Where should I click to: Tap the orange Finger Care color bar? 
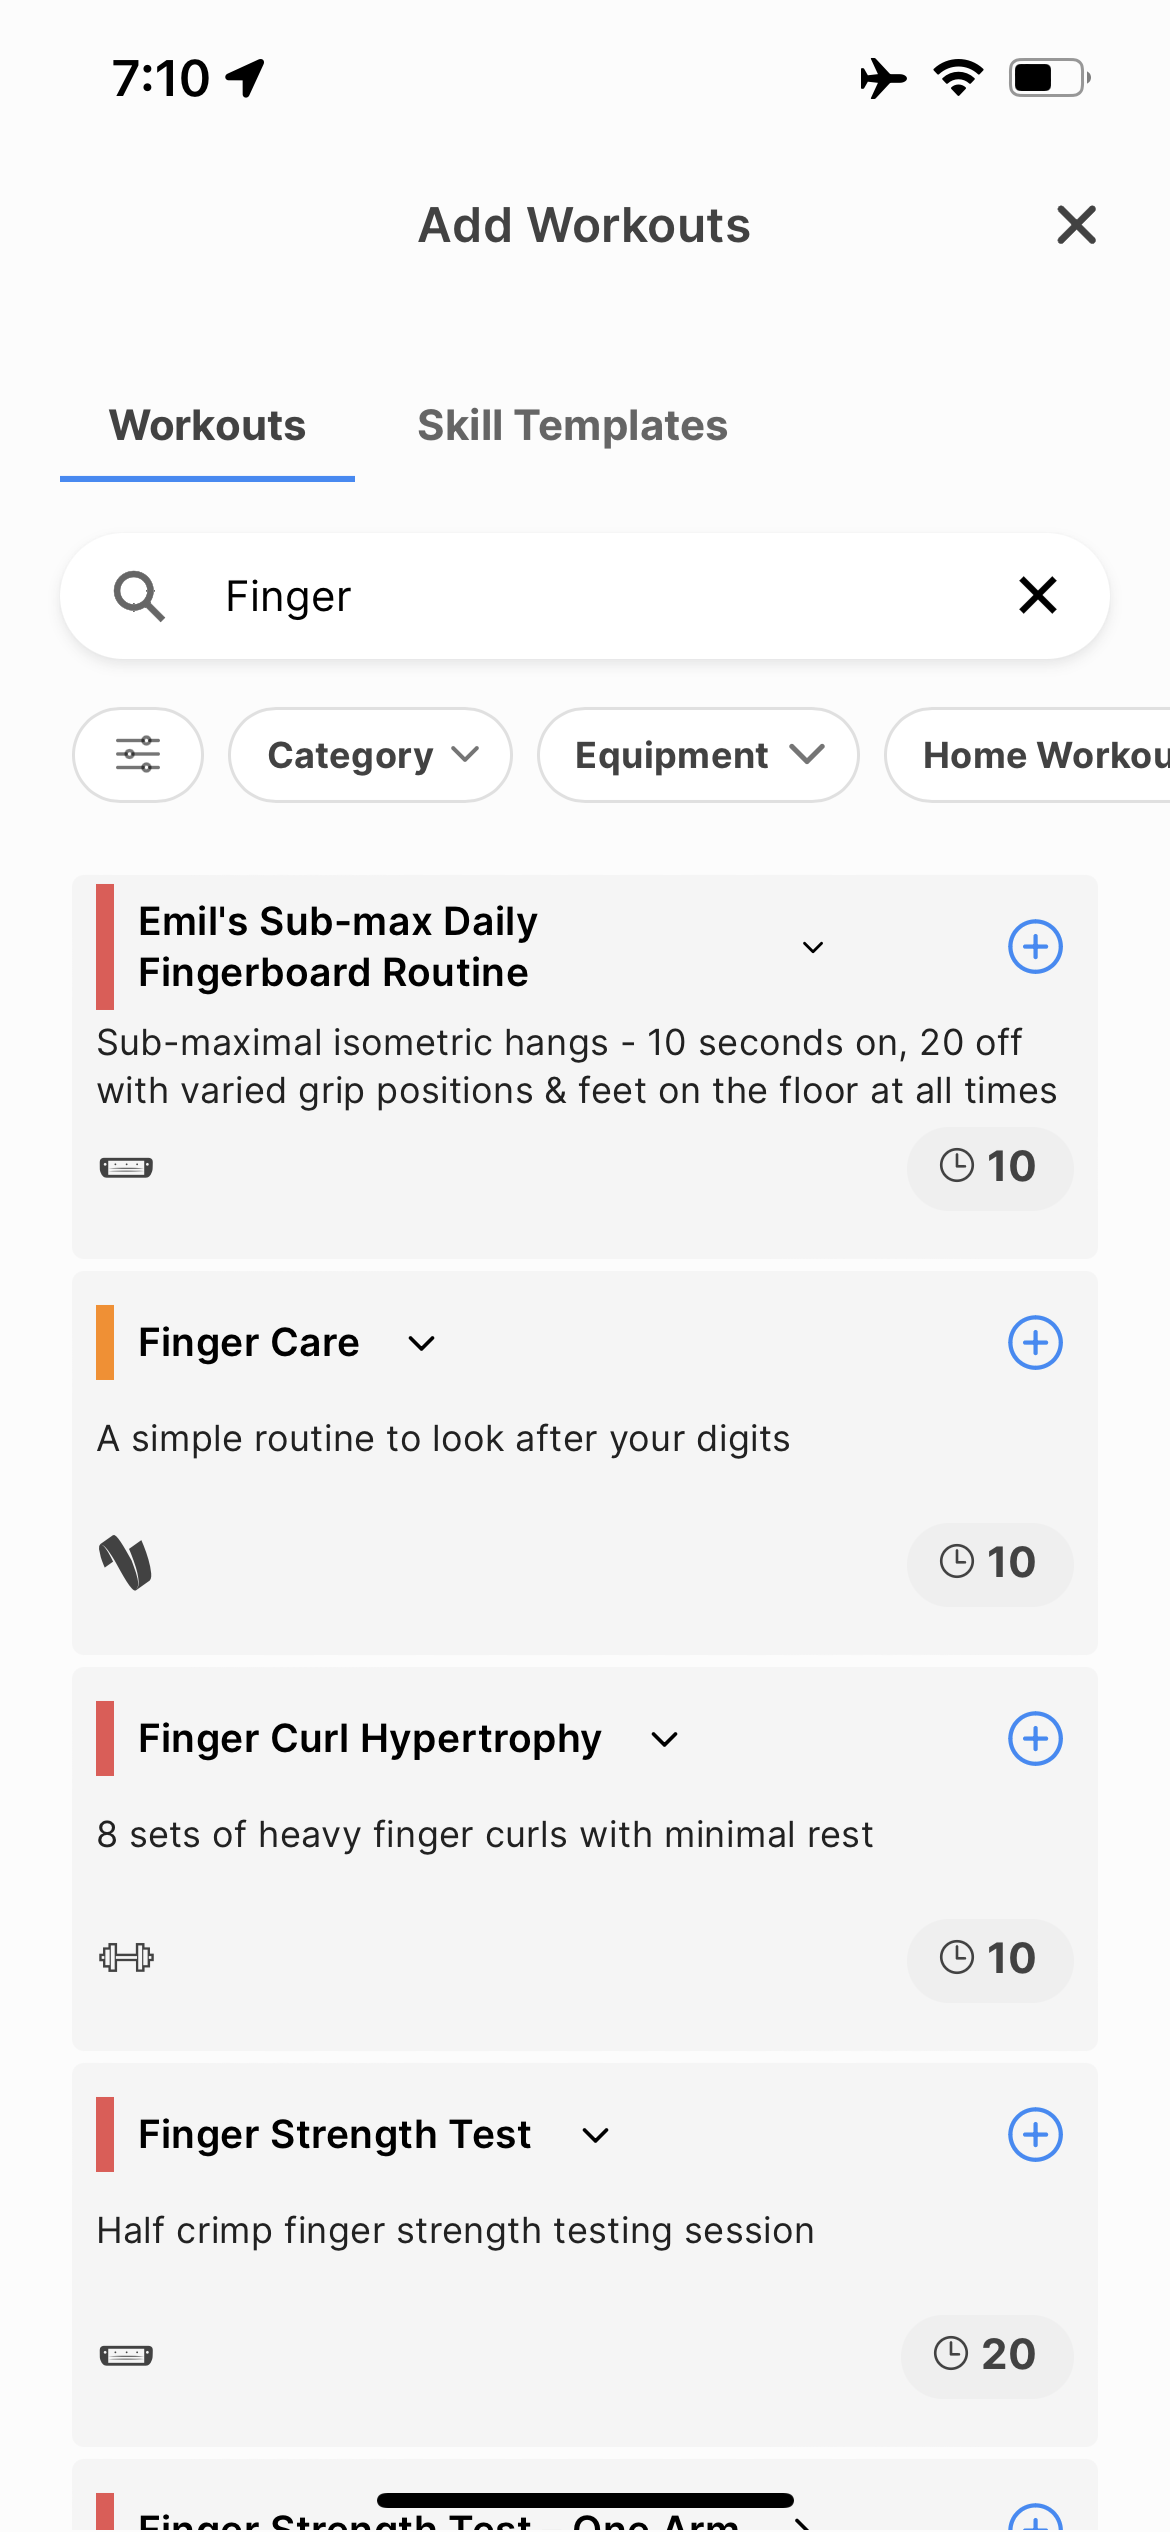click(x=105, y=1342)
